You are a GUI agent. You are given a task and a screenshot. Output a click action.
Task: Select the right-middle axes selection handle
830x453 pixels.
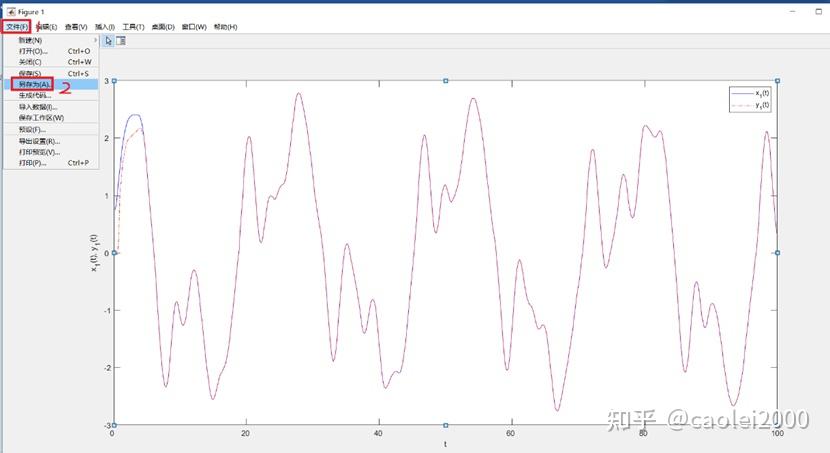778,253
